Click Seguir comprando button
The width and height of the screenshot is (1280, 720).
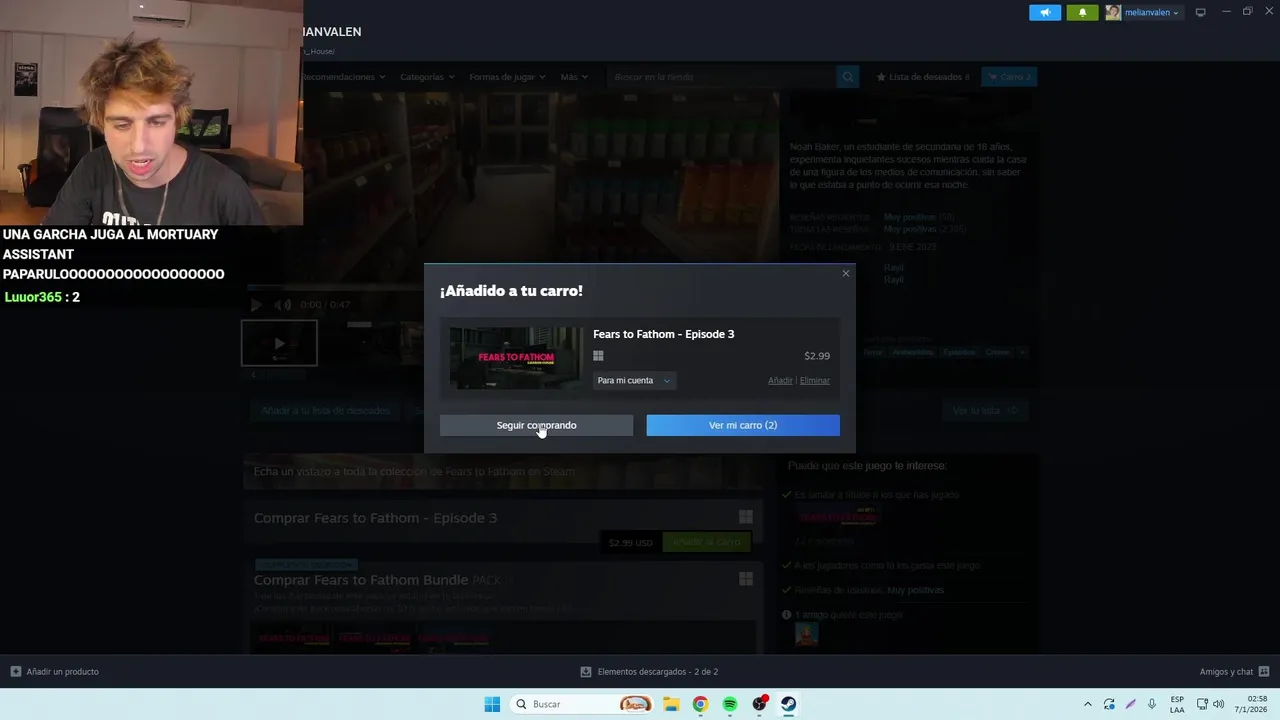(536, 425)
